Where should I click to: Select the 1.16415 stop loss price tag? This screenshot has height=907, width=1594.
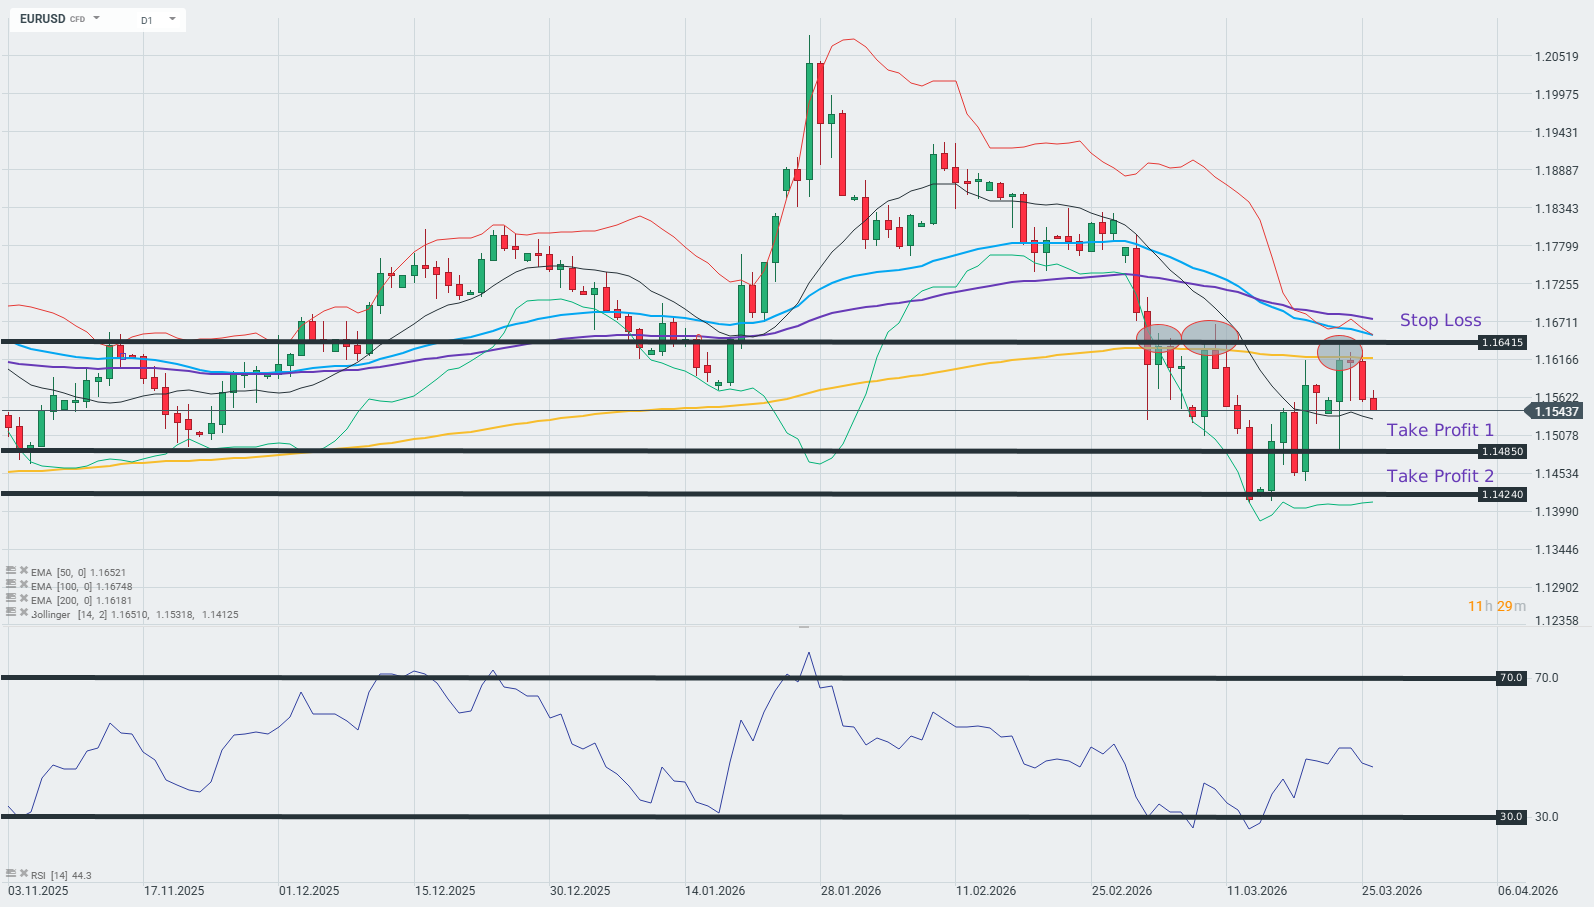pos(1502,343)
